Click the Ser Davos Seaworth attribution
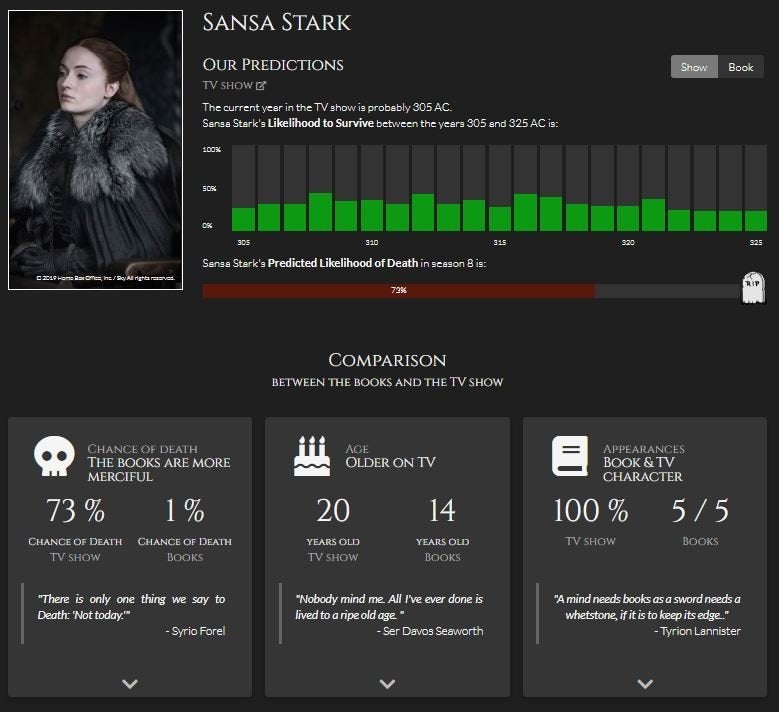The image size is (779, 712). point(430,631)
